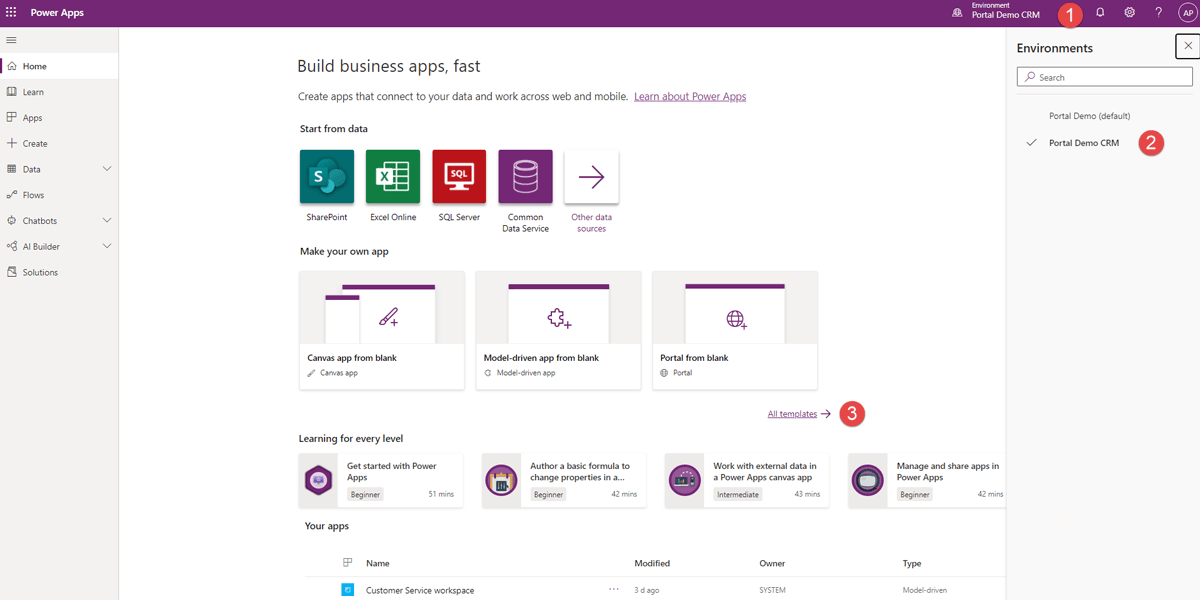Open the AP account avatar menu
The width and height of the screenshot is (1200, 600).
1186,12
